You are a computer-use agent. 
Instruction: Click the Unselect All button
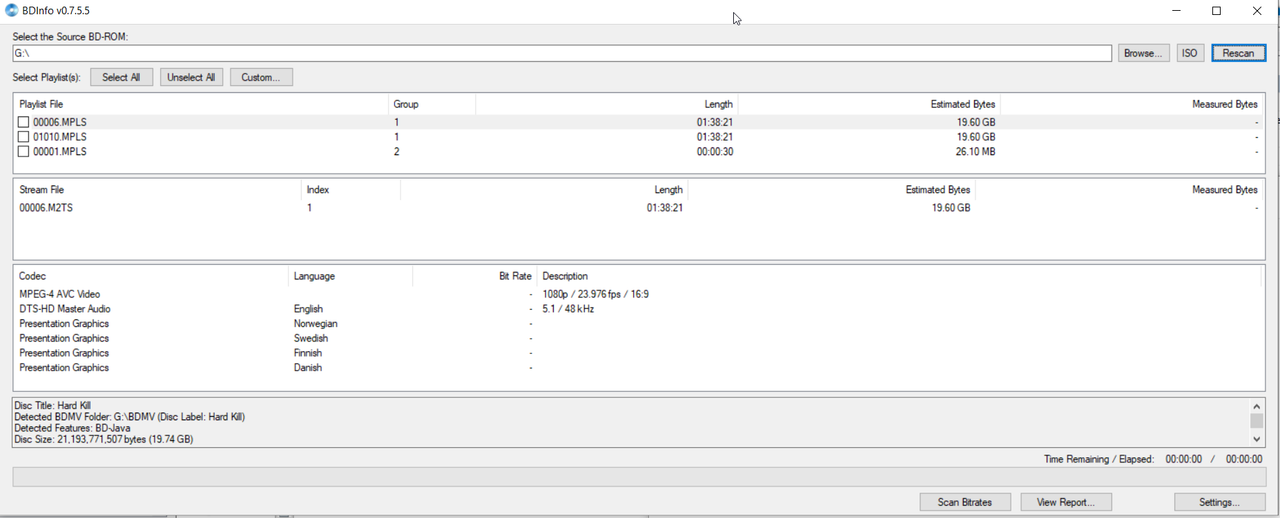(x=191, y=77)
